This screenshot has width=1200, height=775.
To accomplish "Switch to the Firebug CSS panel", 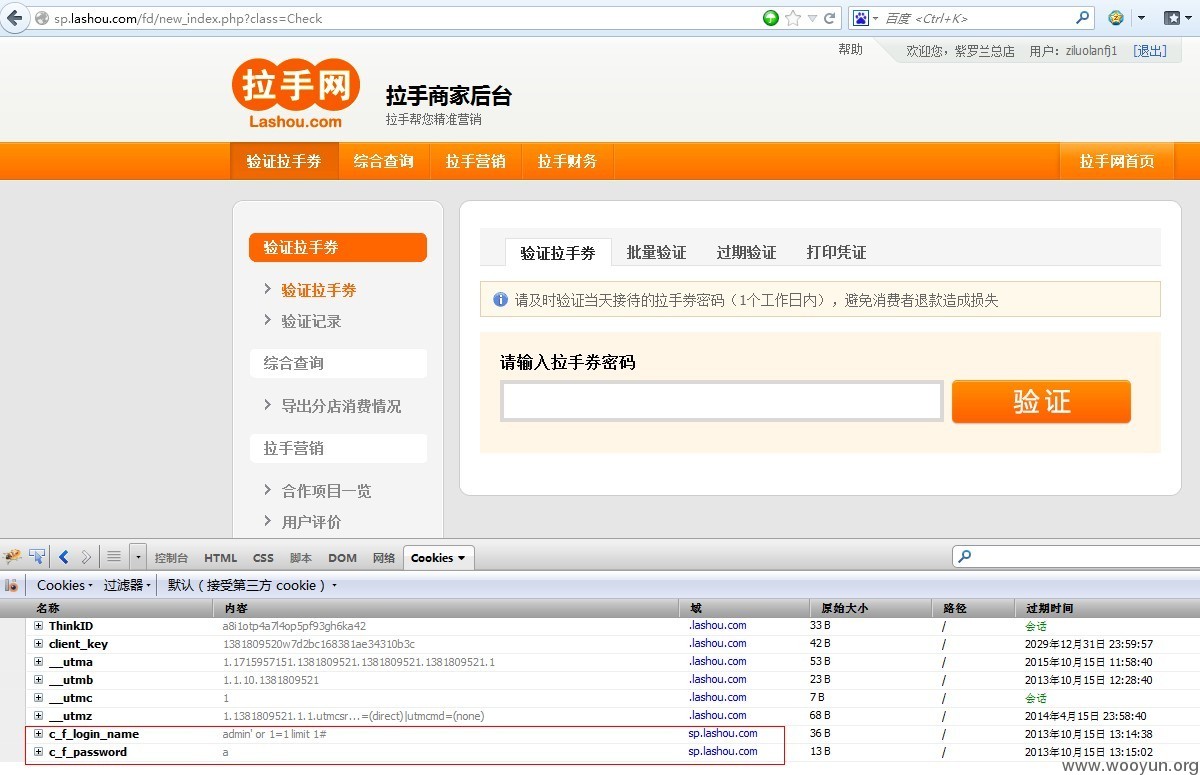I will click(x=263, y=558).
